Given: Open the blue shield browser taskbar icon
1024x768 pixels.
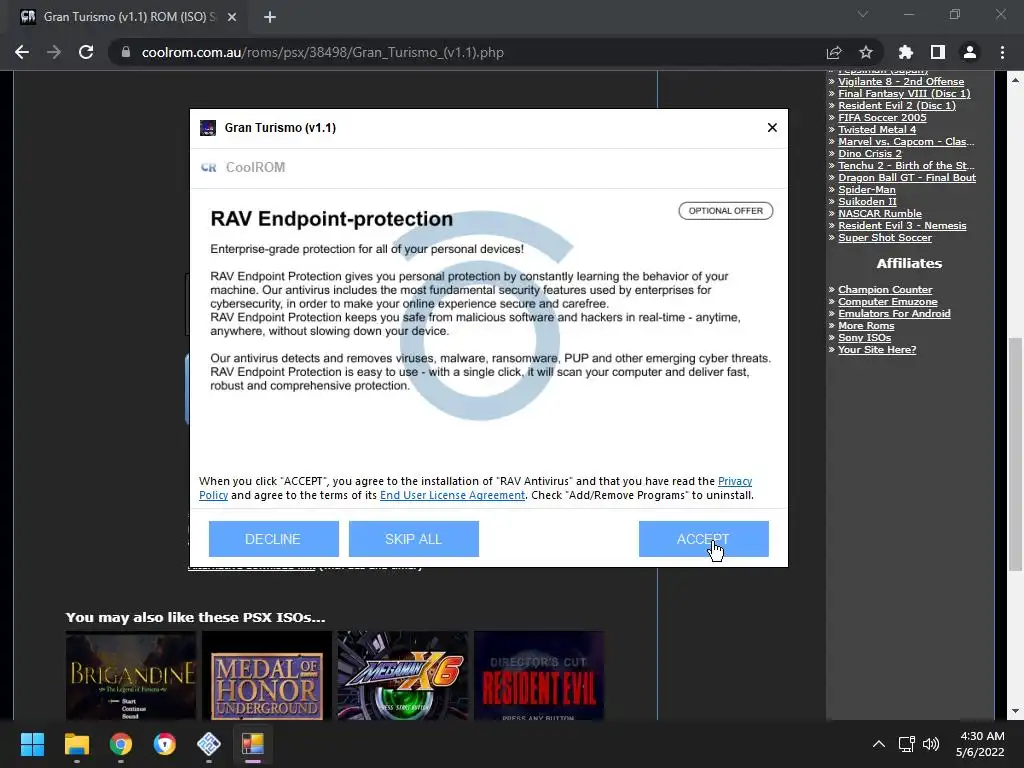Looking at the screenshot, I should [x=165, y=744].
